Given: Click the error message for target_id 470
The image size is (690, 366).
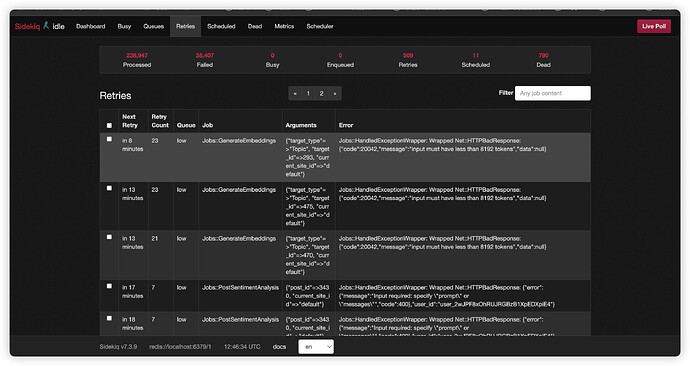Looking at the screenshot, I should pos(442,243).
